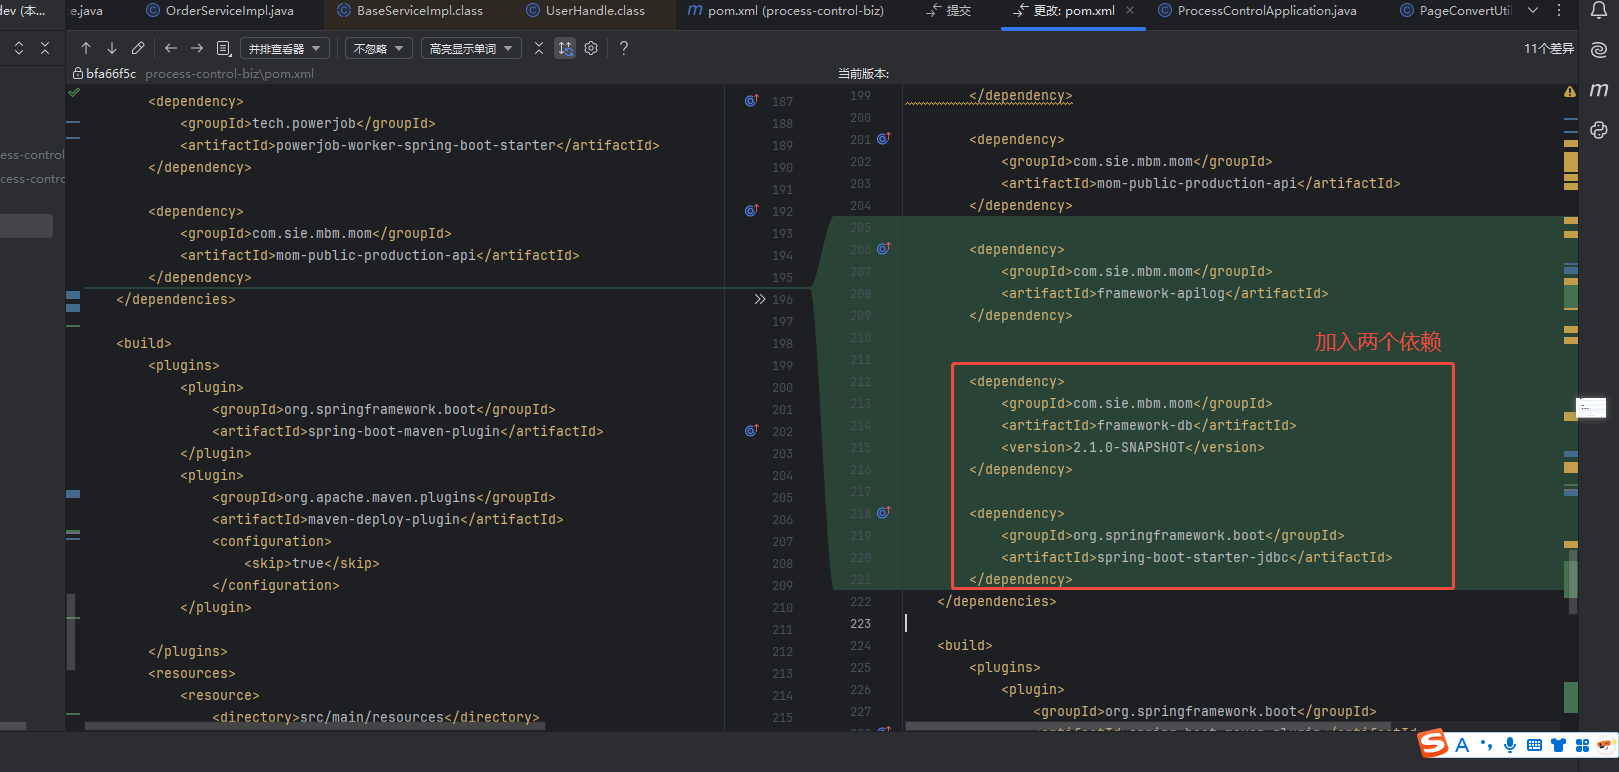Click the yellow warning inspection indicator
1619x772 pixels.
(x=1569, y=92)
